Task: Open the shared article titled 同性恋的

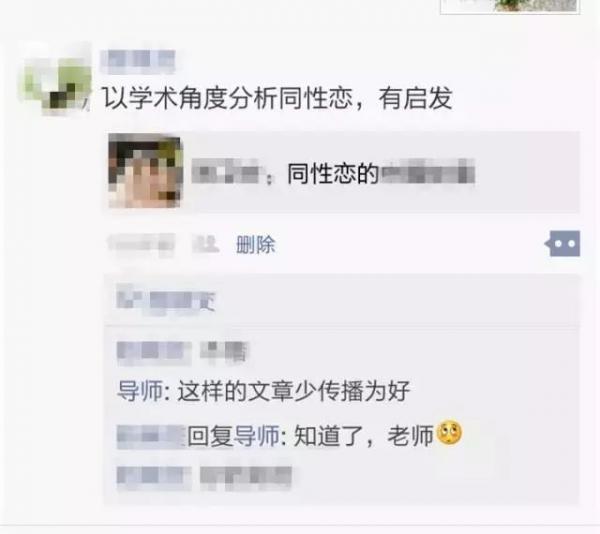Action: 342,172
